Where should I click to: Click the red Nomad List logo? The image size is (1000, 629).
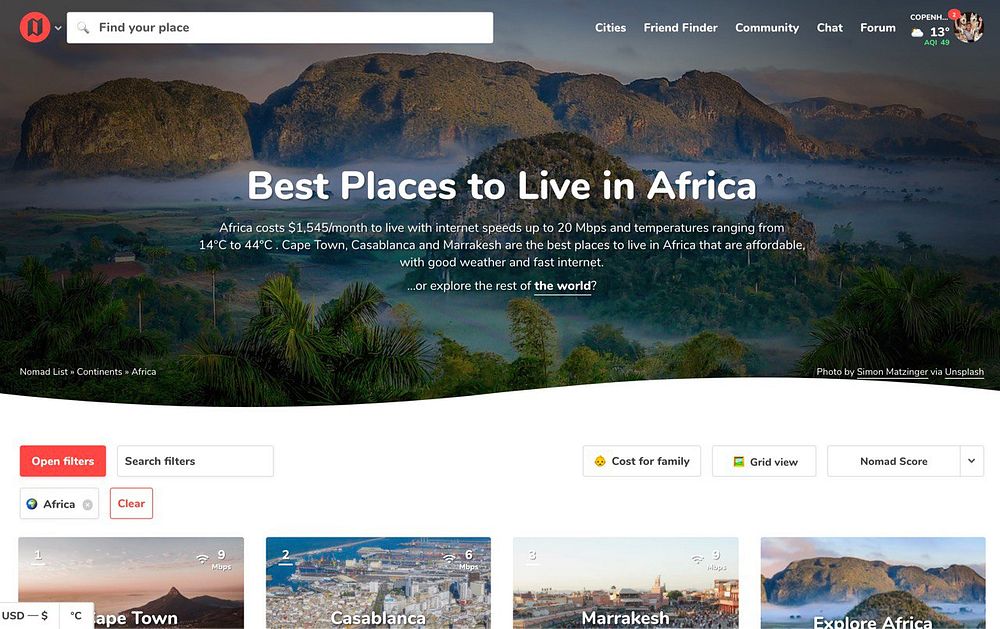point(34,27)
